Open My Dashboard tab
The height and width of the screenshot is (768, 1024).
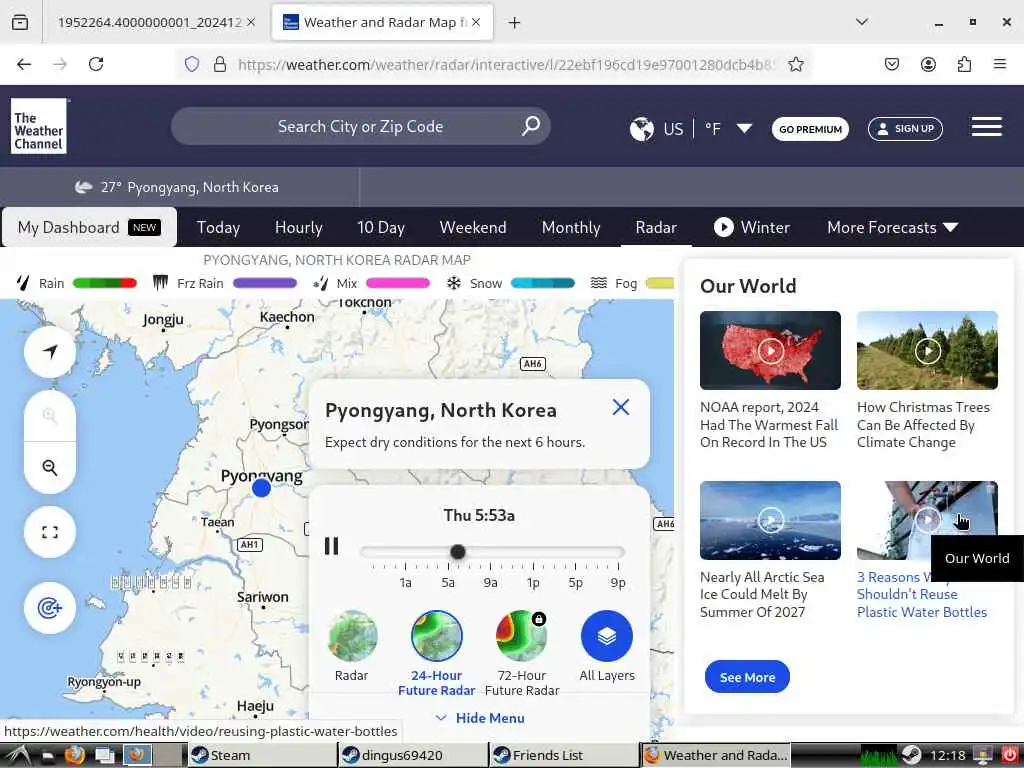click(89, 227)
